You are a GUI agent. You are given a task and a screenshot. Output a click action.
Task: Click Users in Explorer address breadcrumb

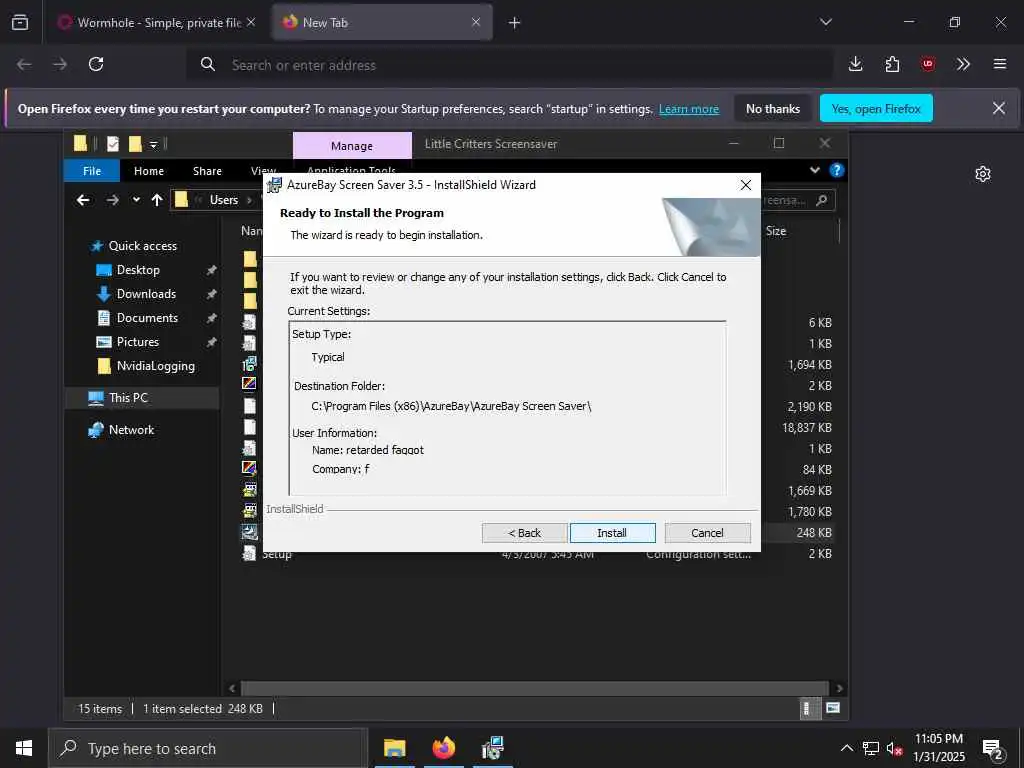click(223, 200)
